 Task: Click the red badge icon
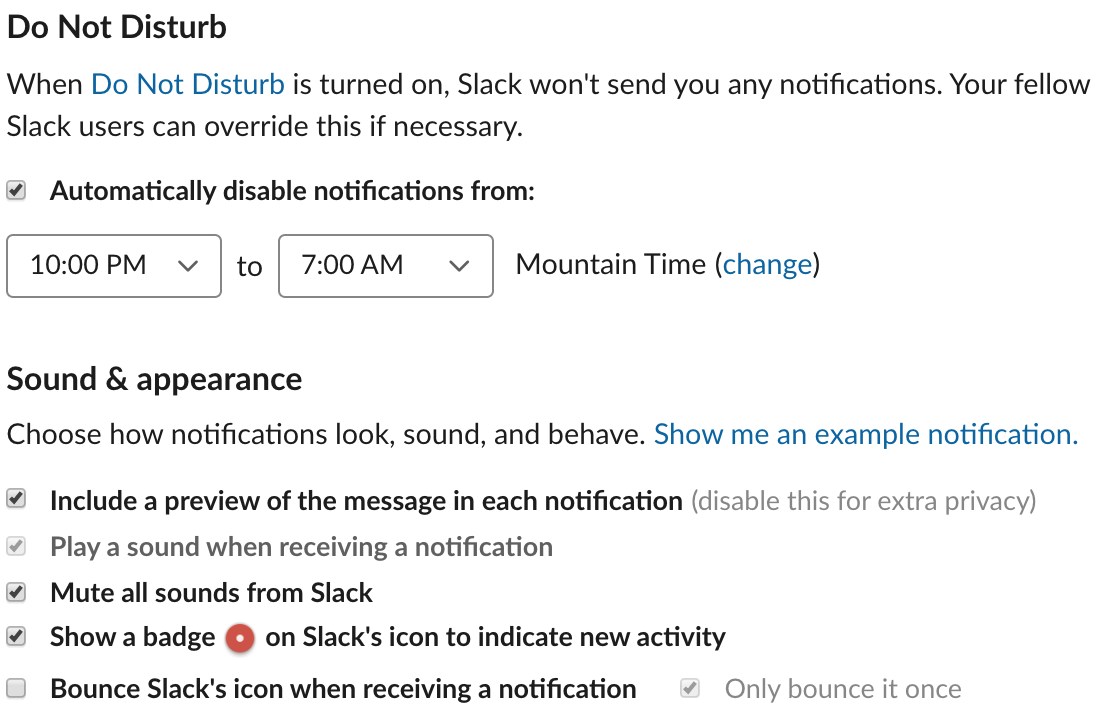240,638
